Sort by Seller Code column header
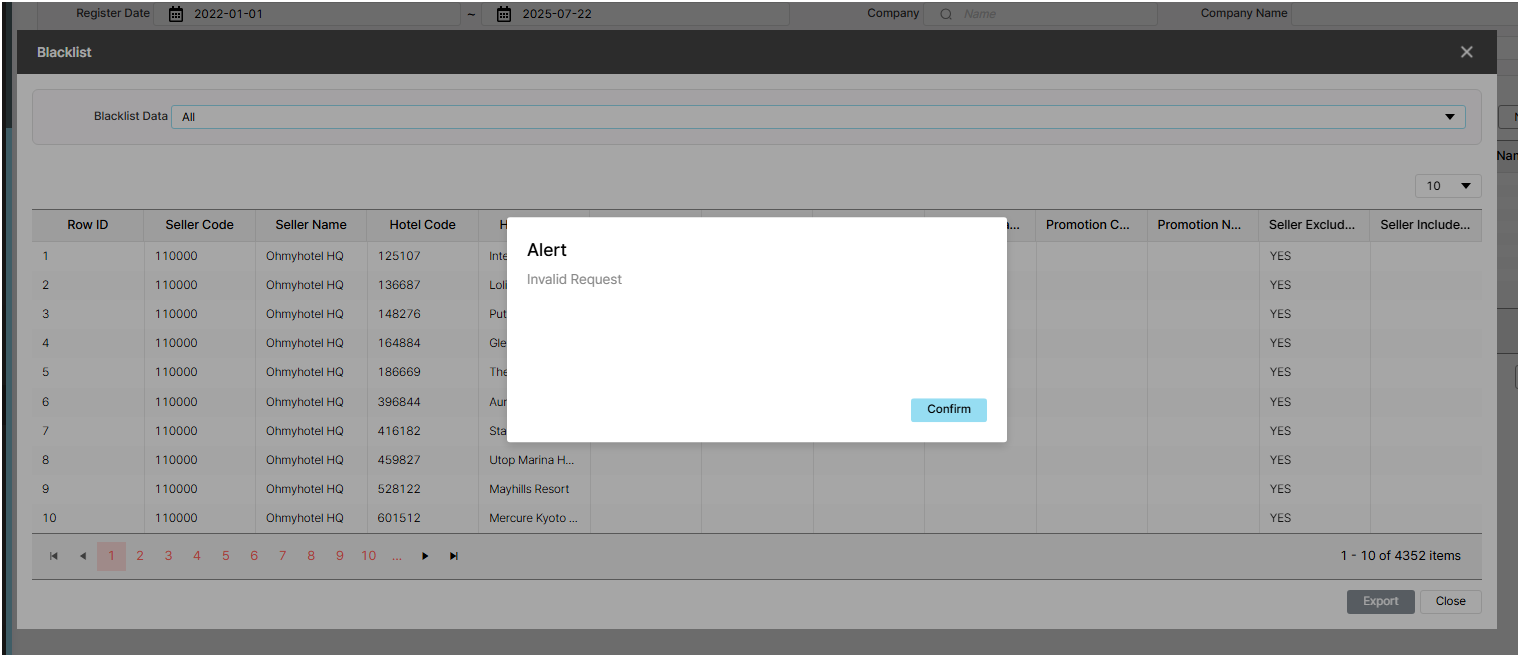 point(200,225)
